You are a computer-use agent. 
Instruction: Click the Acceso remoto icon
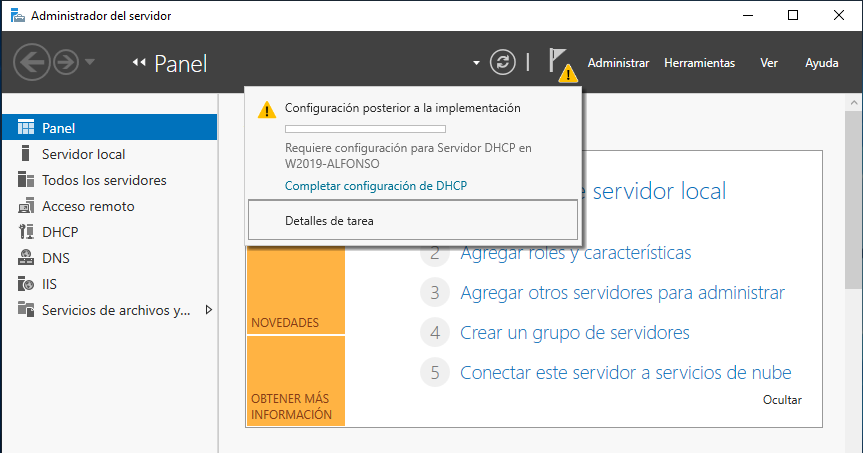pyautogui.click(x=26, y=205)
